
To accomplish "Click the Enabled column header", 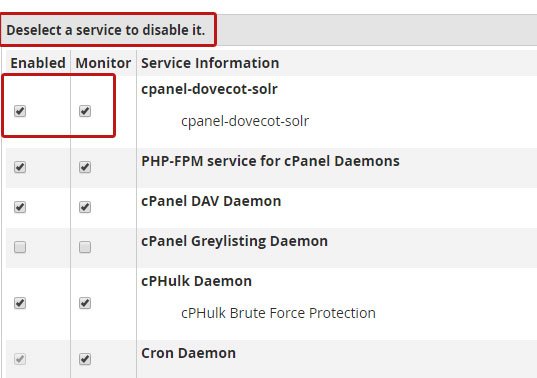I will [x=38, y=63].
